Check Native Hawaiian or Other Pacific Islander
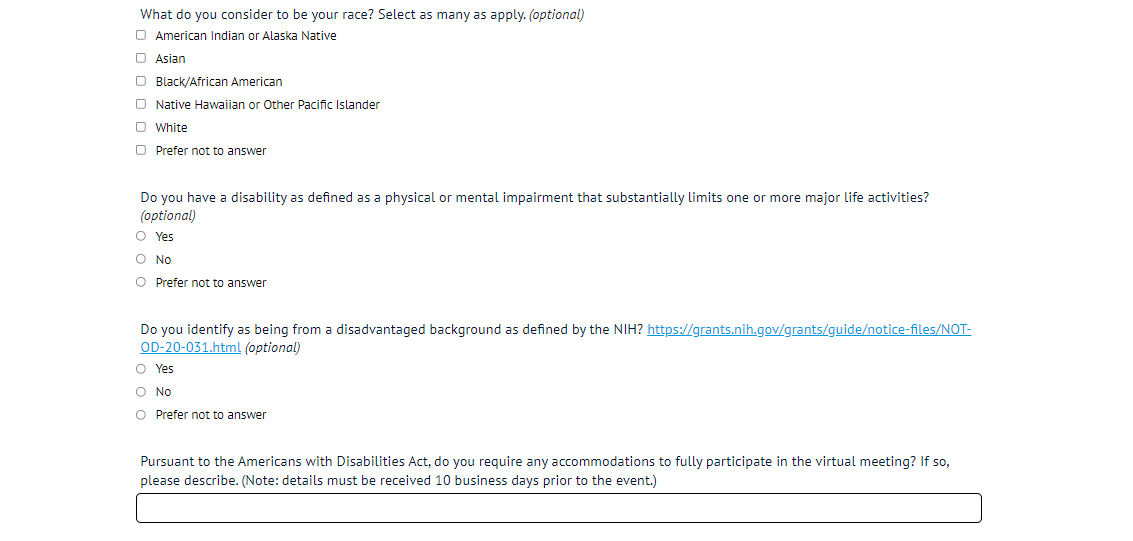 (141, 105)
